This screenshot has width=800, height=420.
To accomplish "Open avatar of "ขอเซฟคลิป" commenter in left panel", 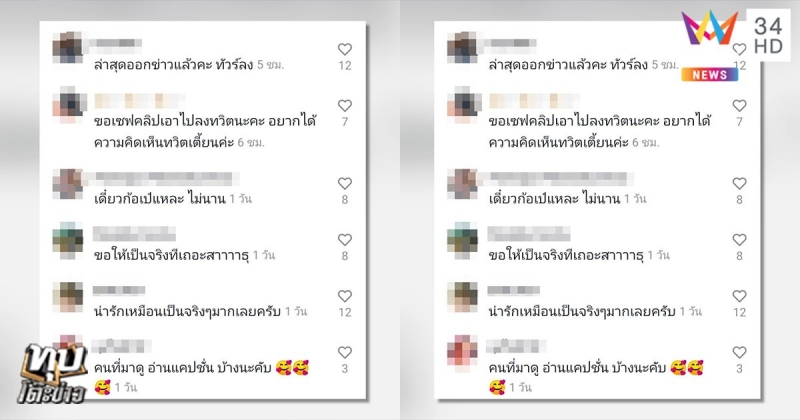I will click(68, 105).
